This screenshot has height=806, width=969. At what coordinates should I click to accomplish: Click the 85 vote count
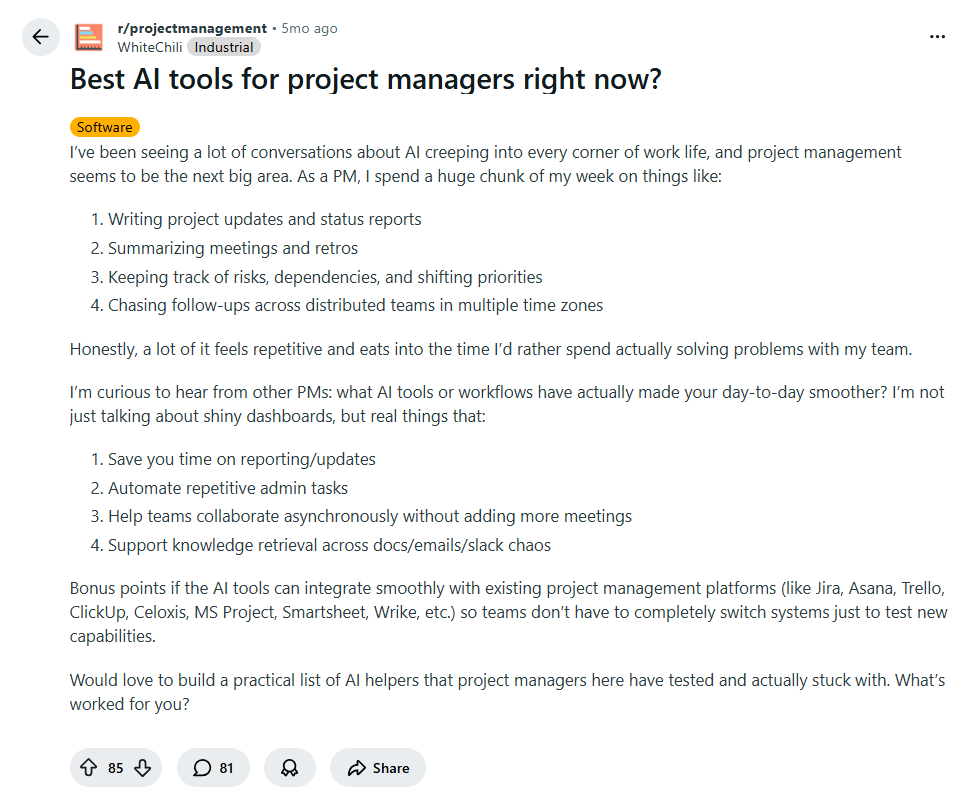116,768
